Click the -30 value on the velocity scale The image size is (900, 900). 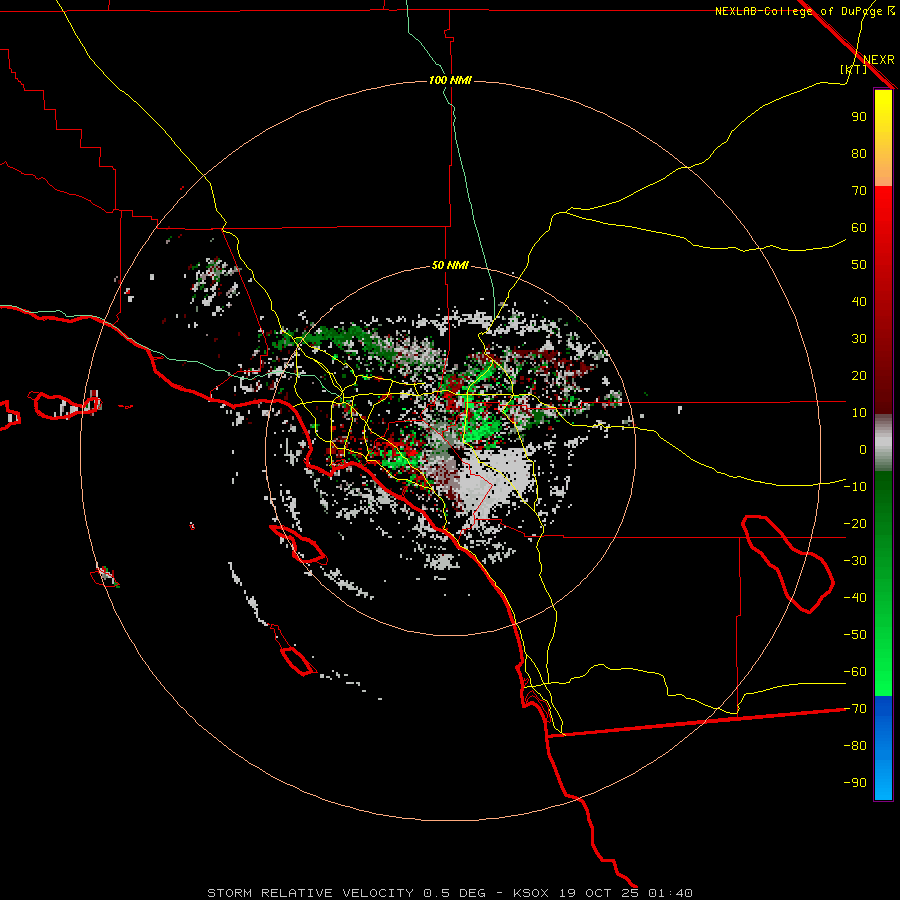point(855,561)
